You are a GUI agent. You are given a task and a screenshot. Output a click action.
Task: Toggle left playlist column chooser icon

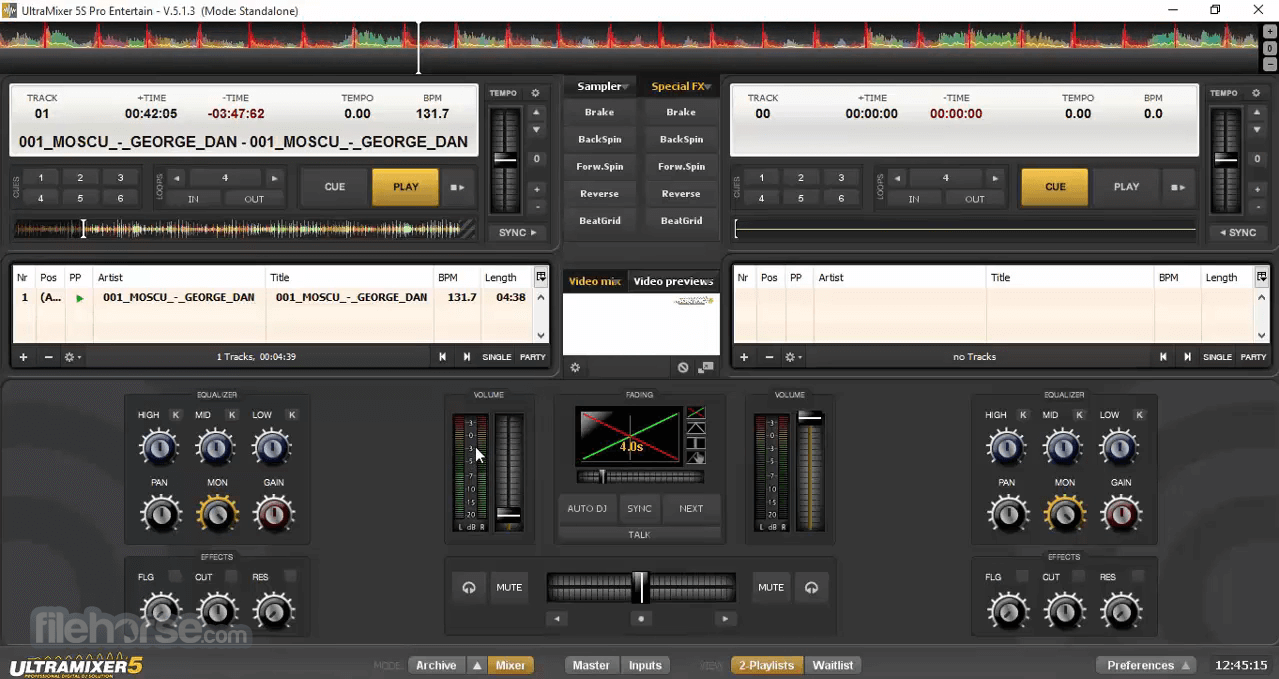tap(541, 277)
